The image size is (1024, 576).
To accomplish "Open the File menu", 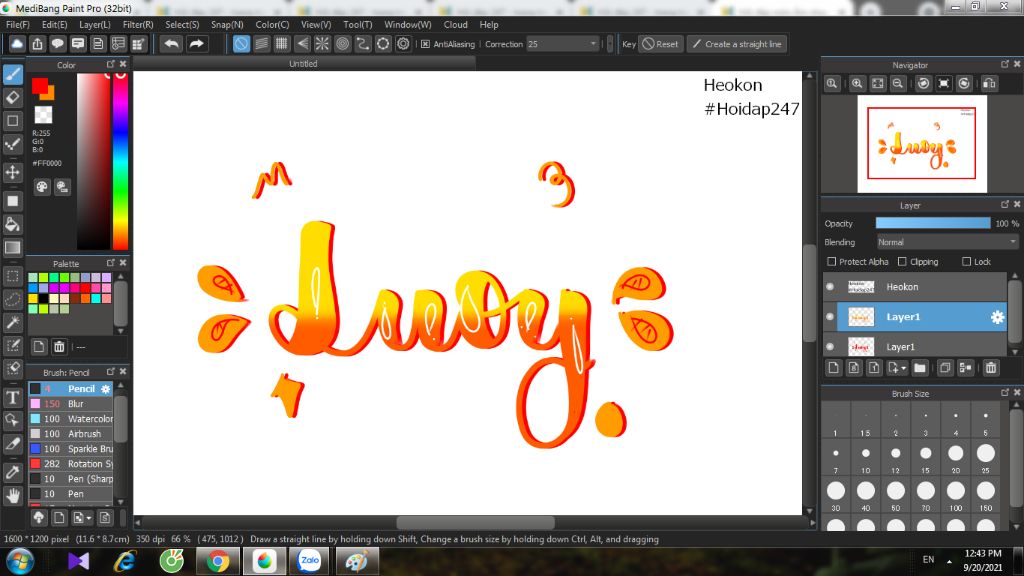I will coord(18,24).
